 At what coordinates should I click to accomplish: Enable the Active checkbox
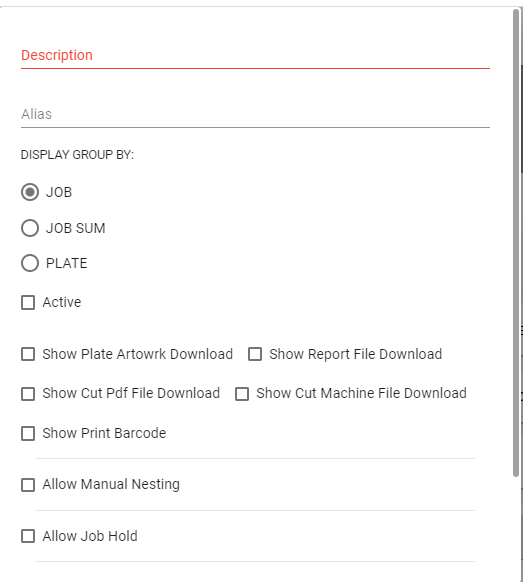(x=28, y=303)
